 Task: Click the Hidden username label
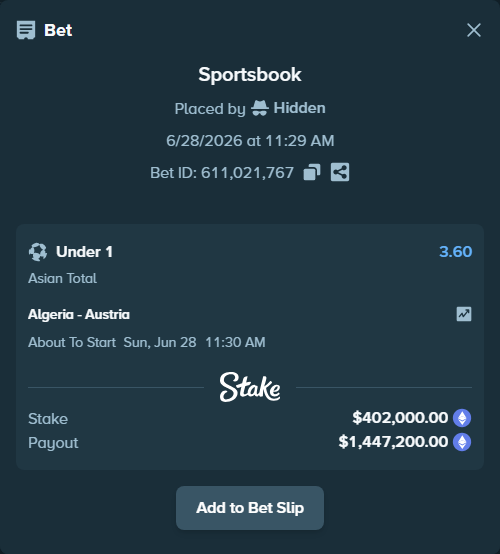tap(299, 108)
